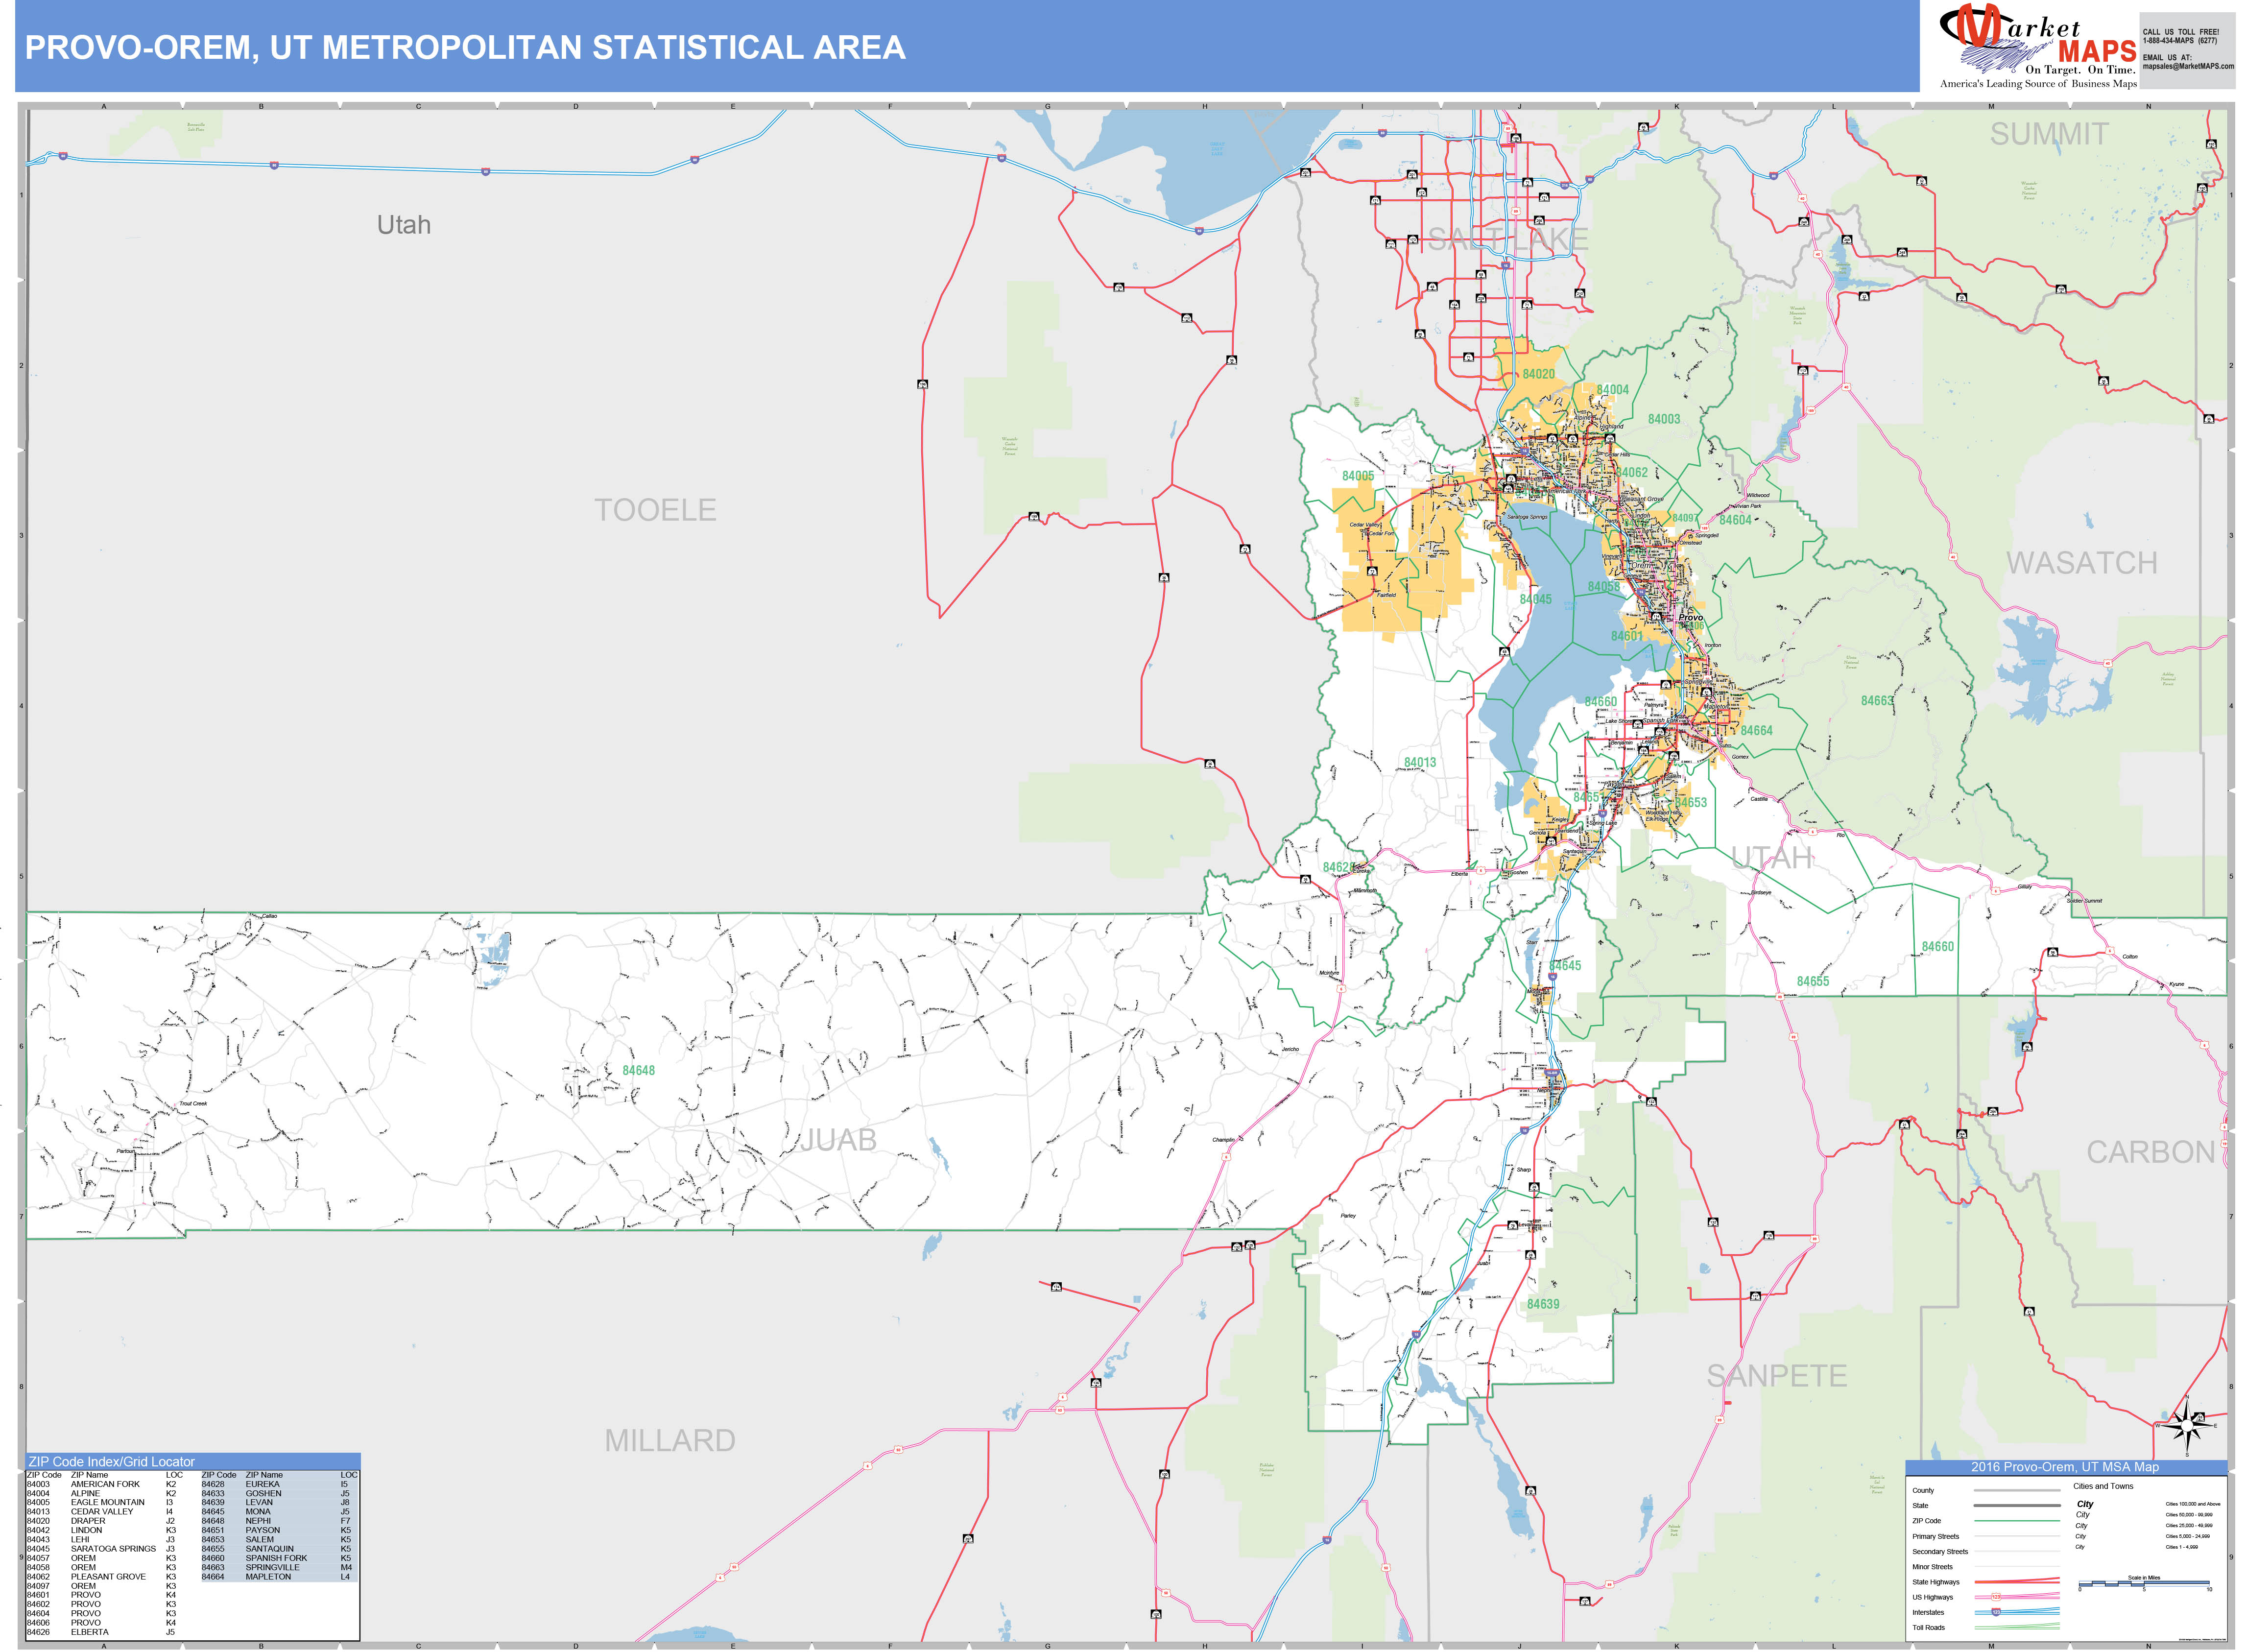Click the Primary Streets legend entry
2246x1652 pixels.
[1936, 1537]
